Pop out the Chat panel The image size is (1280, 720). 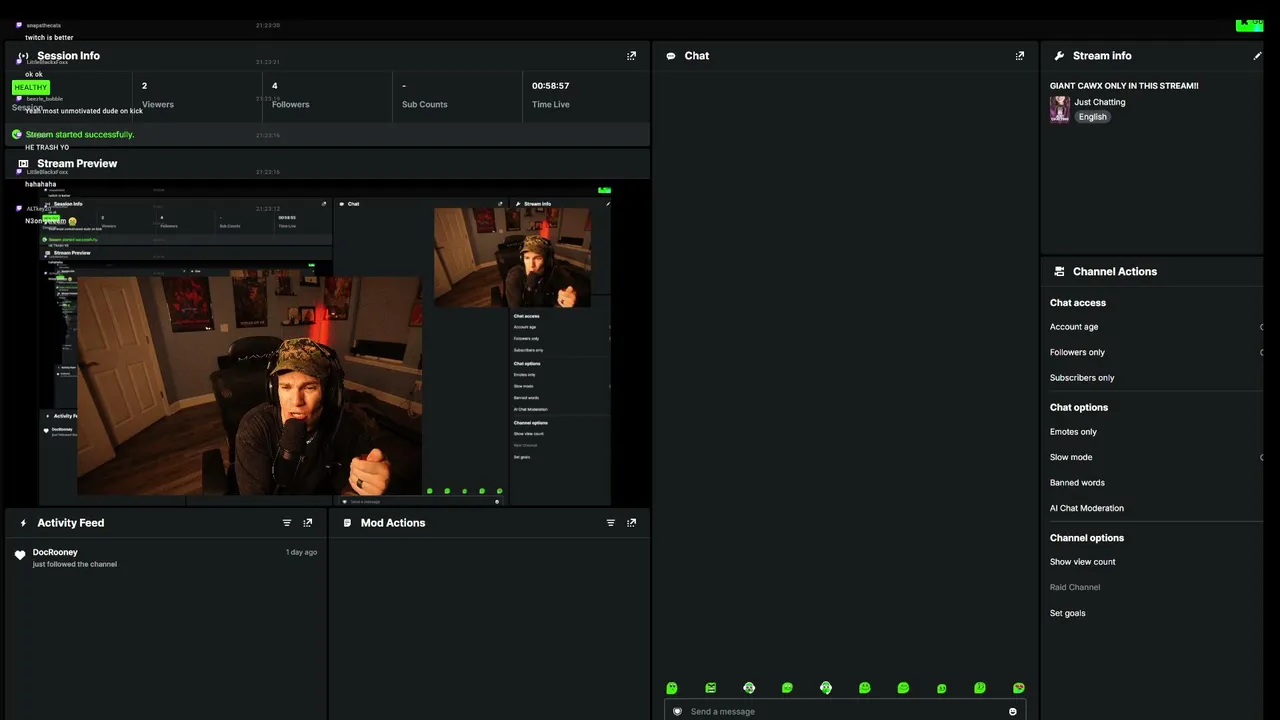[1020, 56]
